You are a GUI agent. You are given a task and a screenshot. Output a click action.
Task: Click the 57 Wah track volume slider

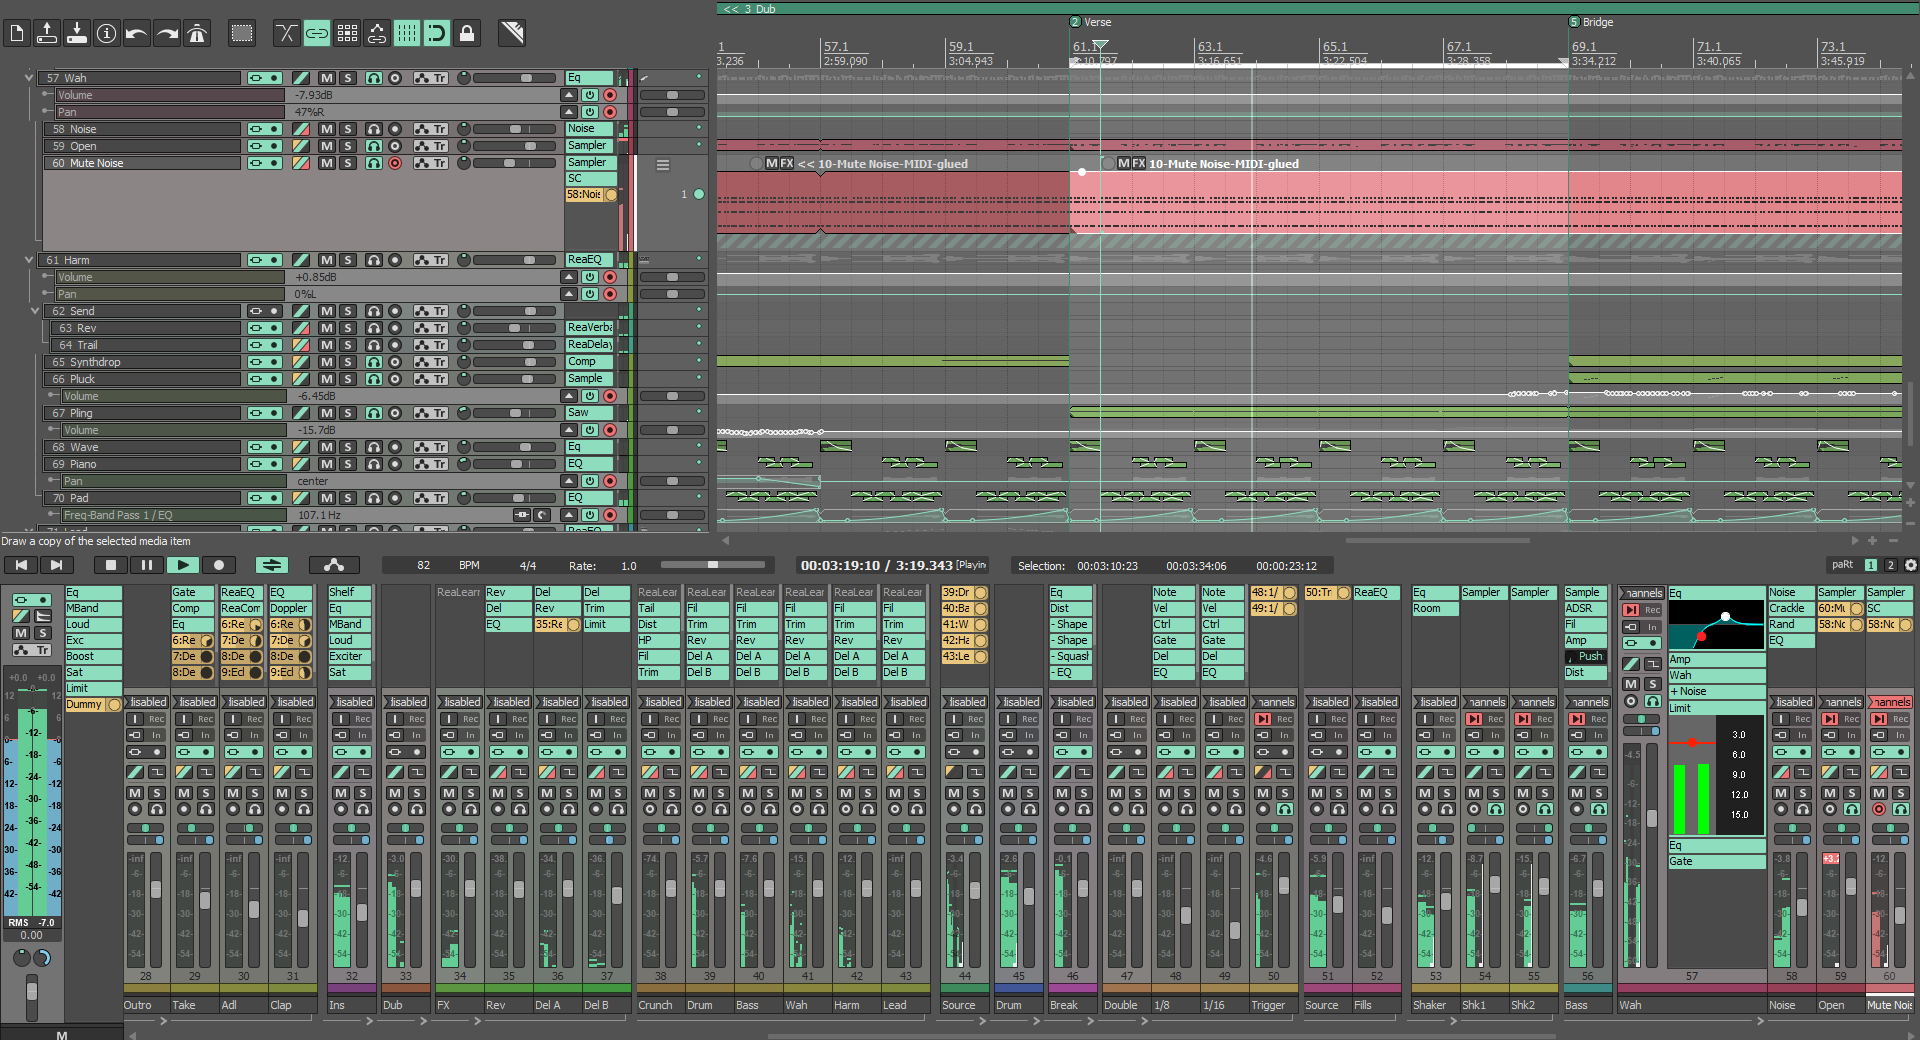[515, 78]
